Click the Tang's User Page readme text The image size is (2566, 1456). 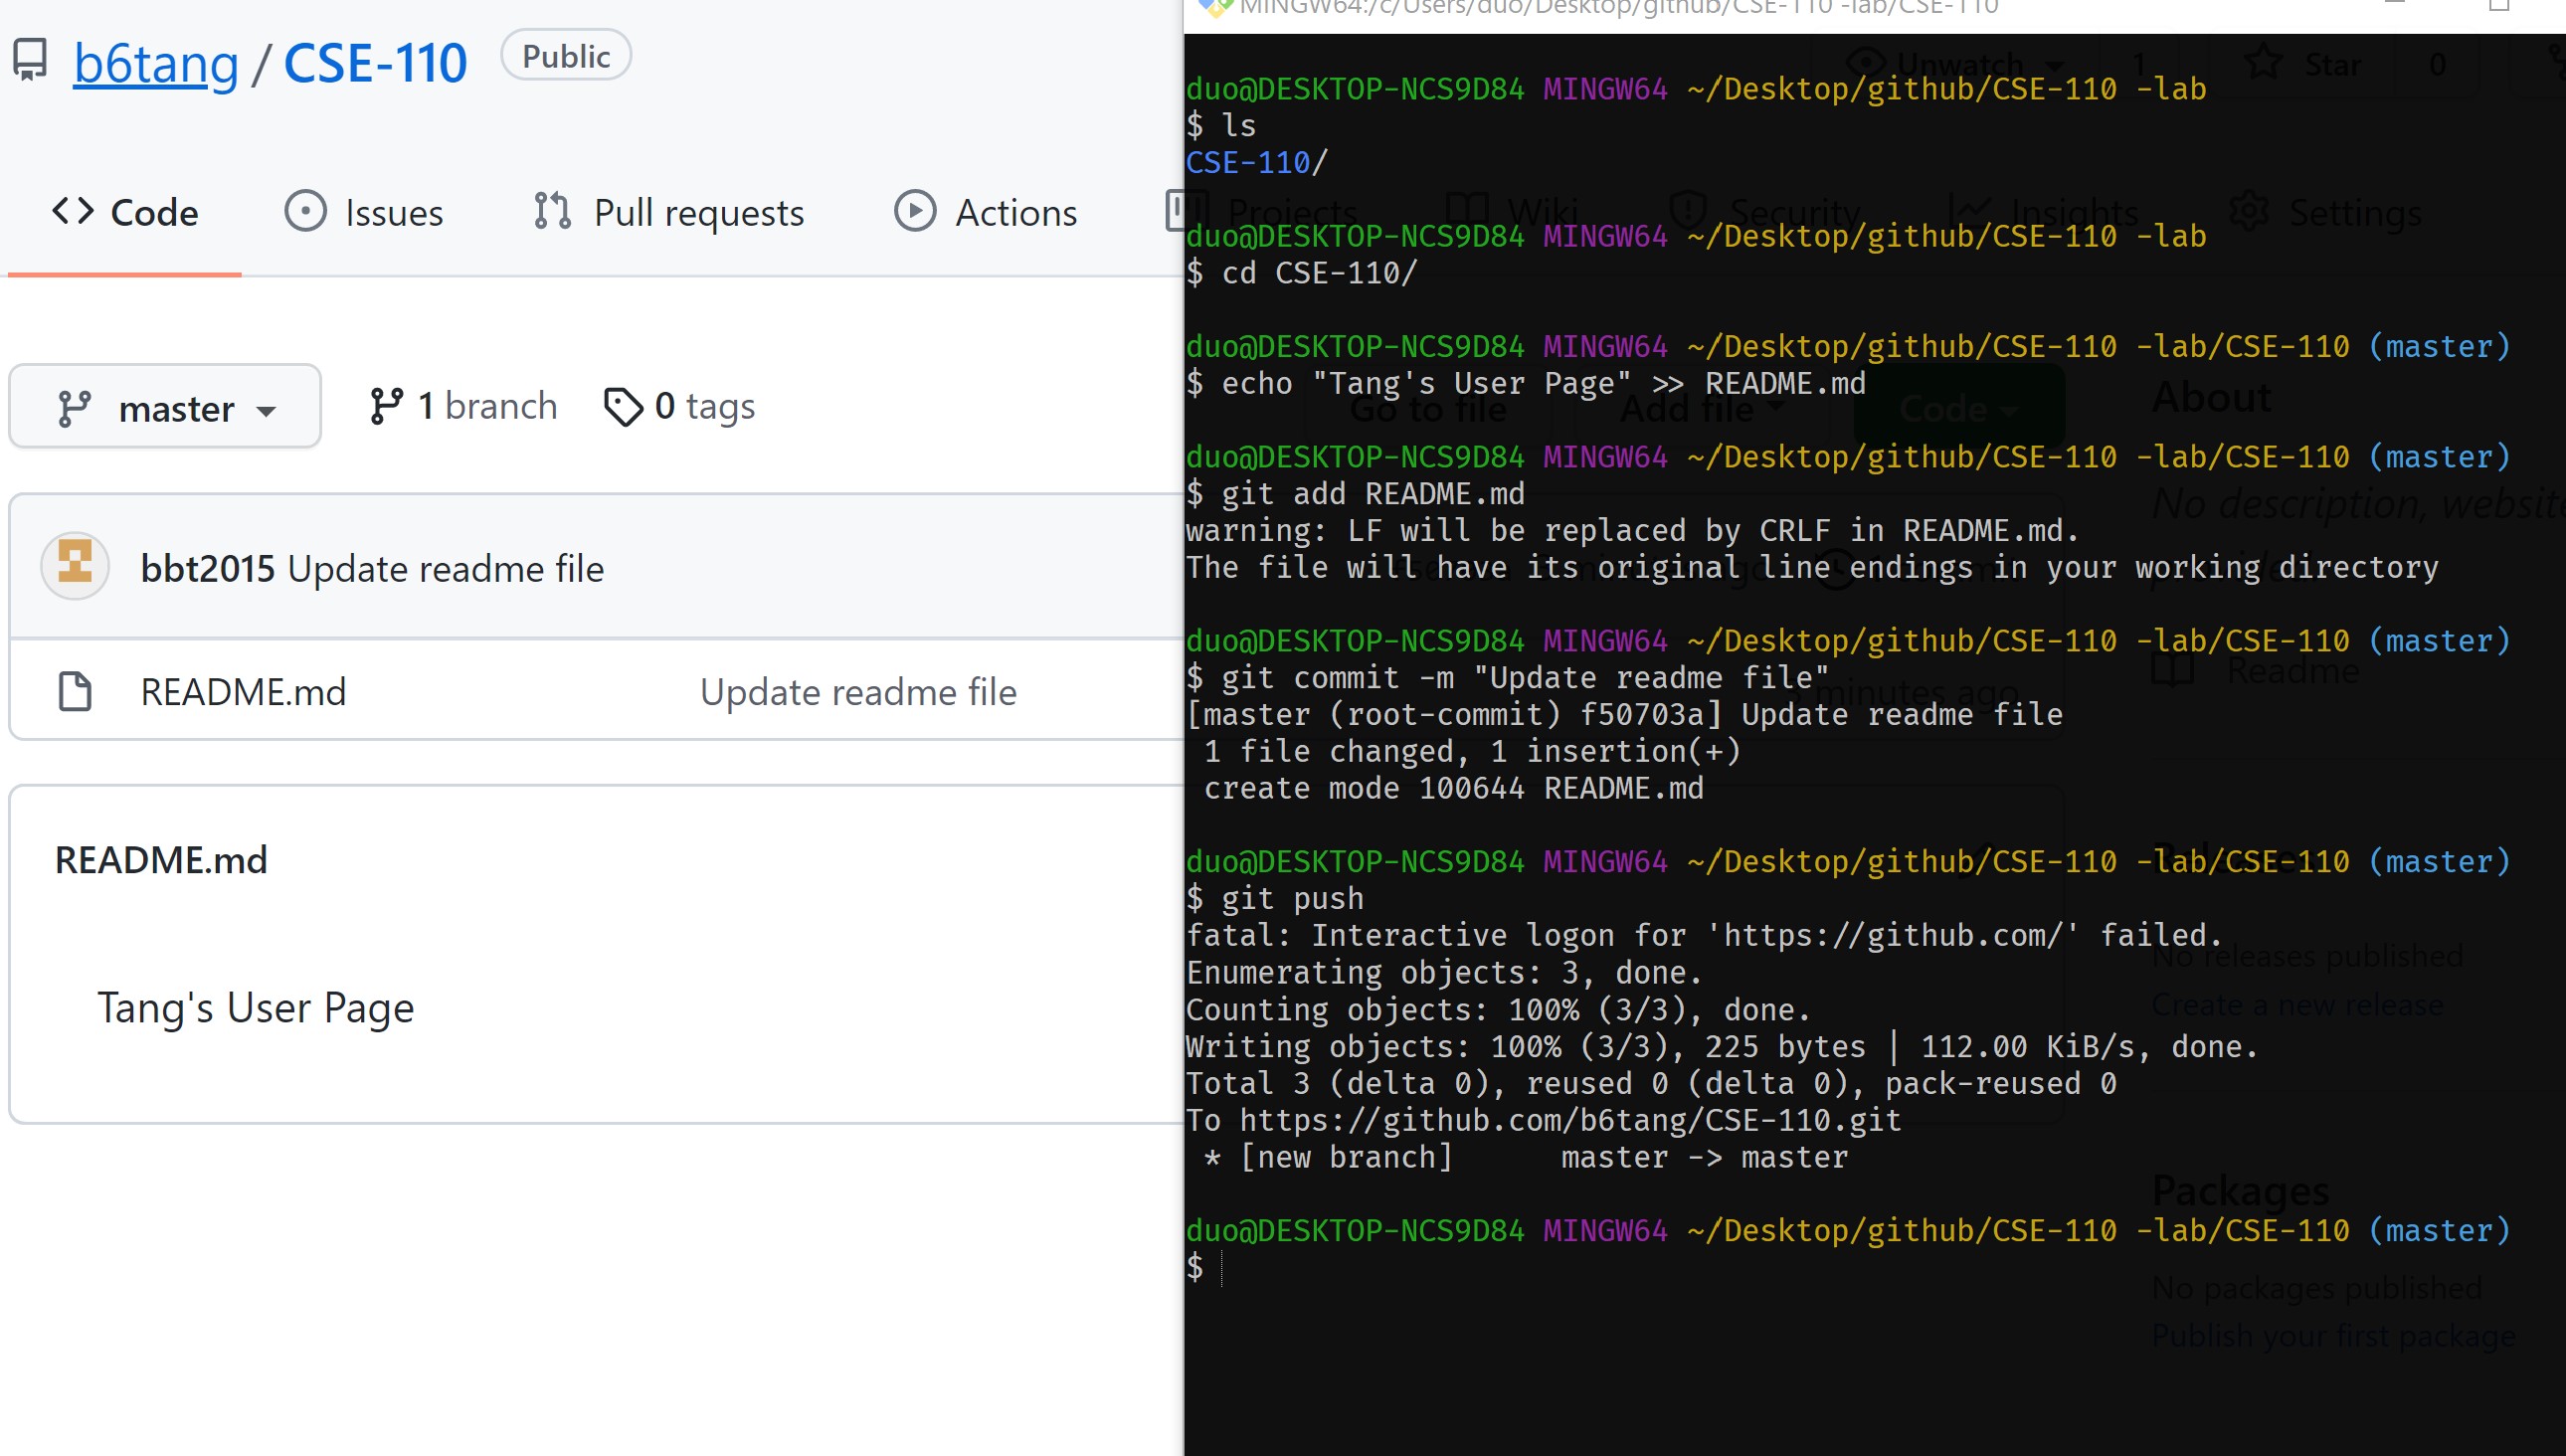(255, 1008)
